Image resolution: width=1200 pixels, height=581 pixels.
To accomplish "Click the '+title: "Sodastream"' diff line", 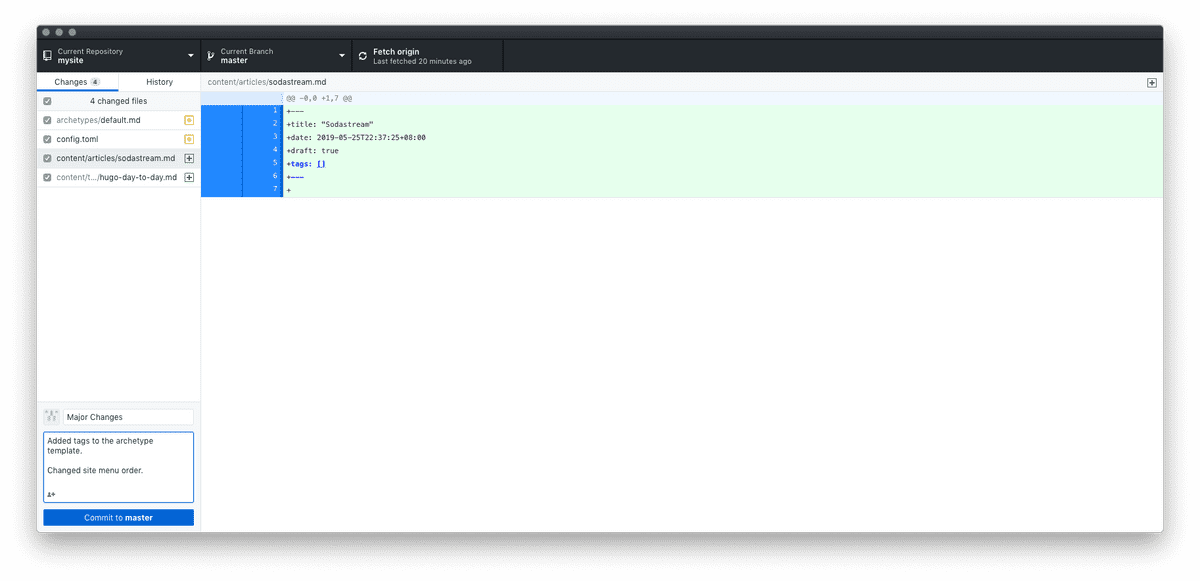I will 330,124.
